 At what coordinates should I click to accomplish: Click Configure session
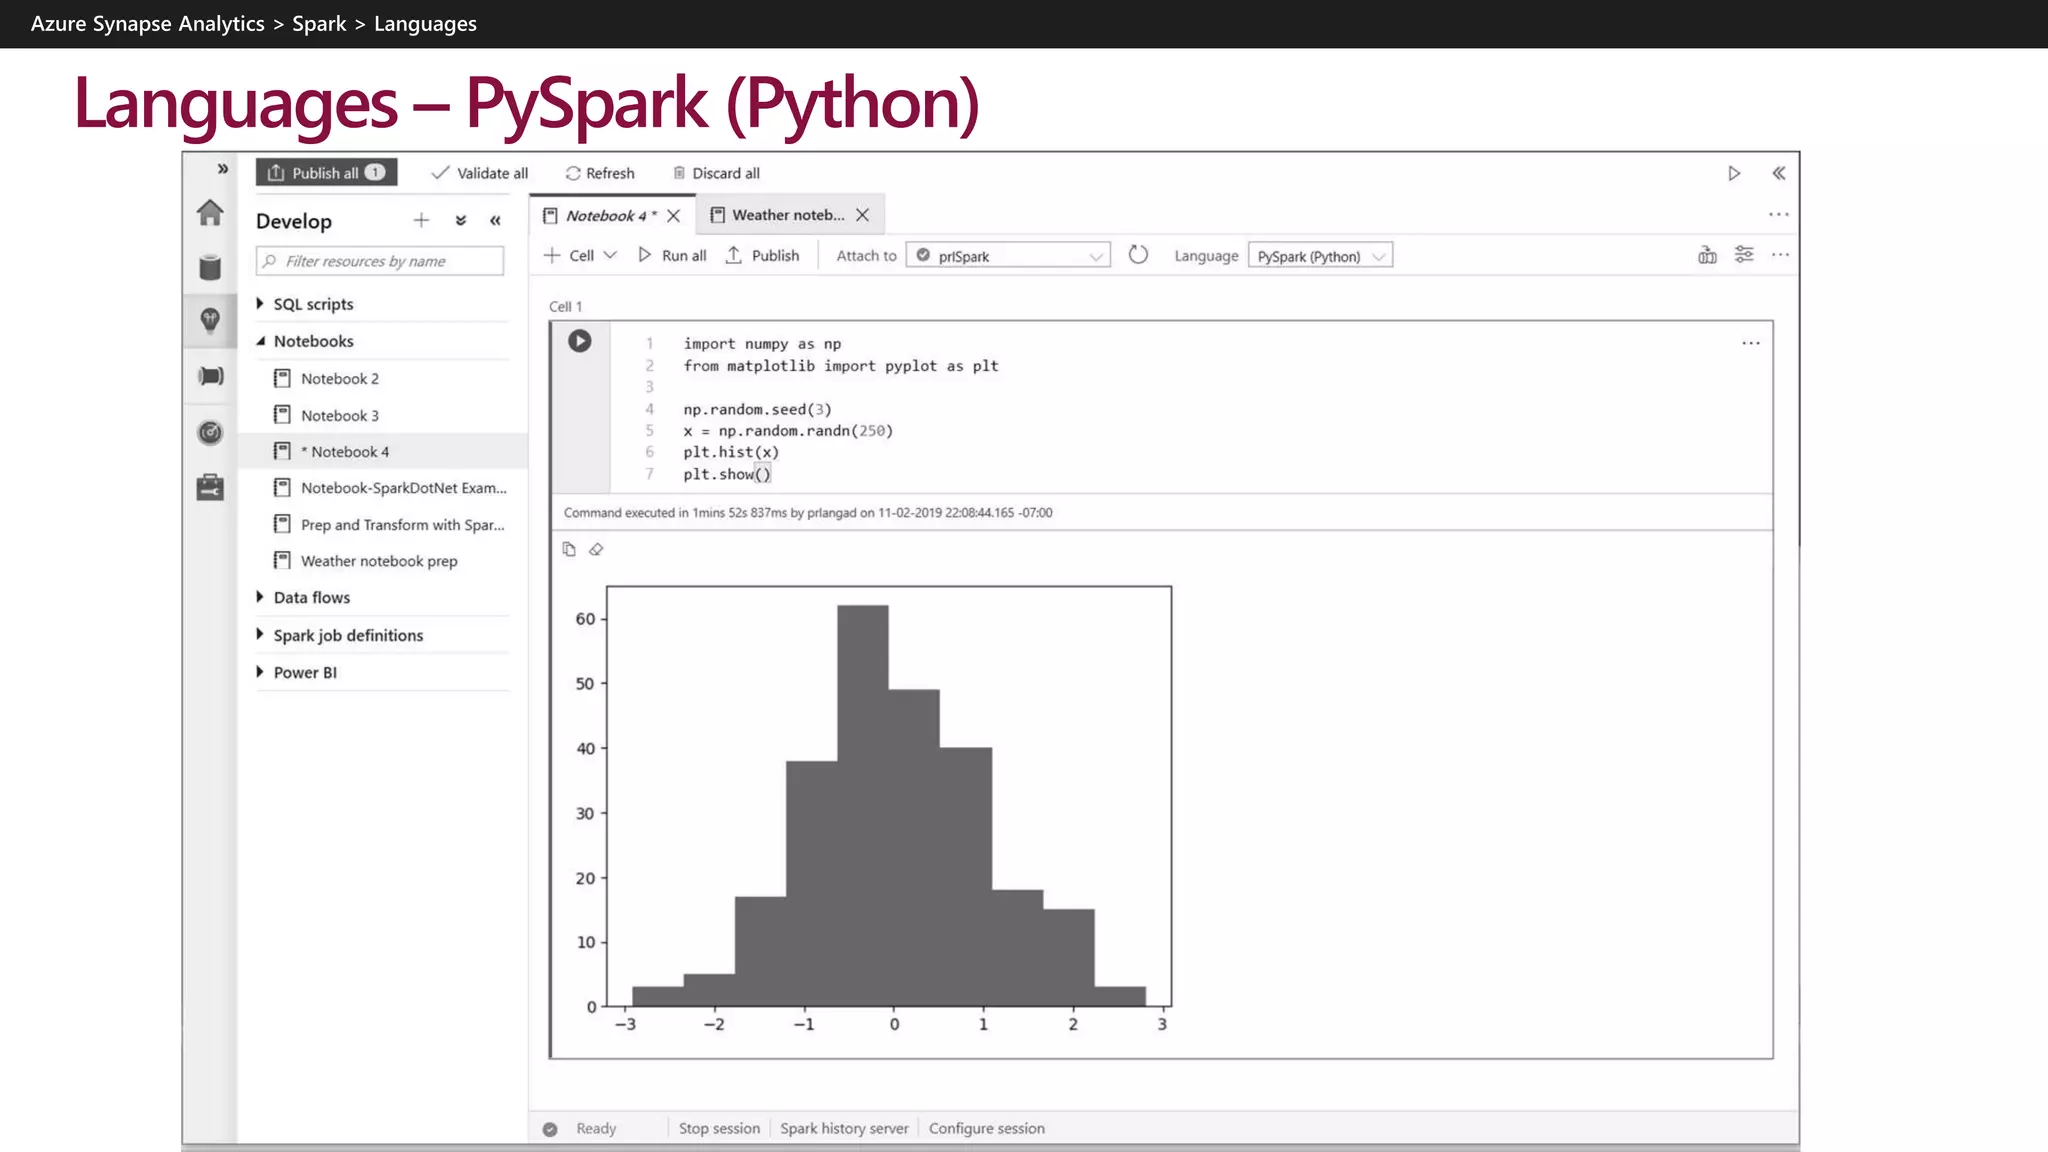(986, 1128)
